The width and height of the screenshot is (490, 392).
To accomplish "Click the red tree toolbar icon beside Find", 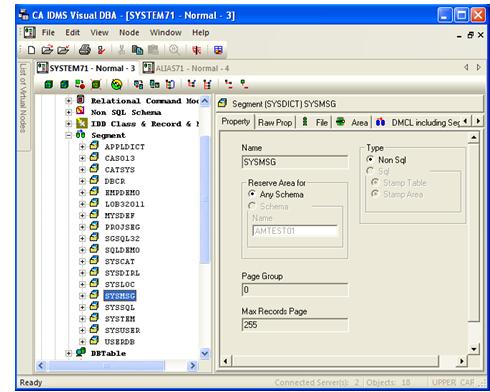I will pos(197,50).
